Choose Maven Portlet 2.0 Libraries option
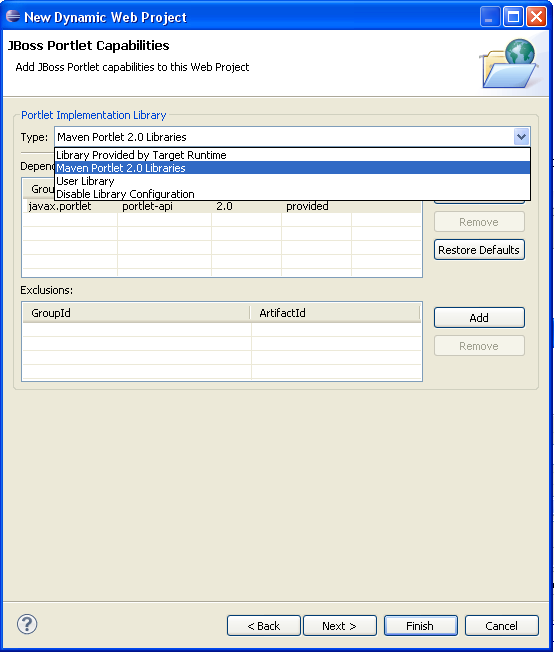554x652 pixels. click(292, 168)
